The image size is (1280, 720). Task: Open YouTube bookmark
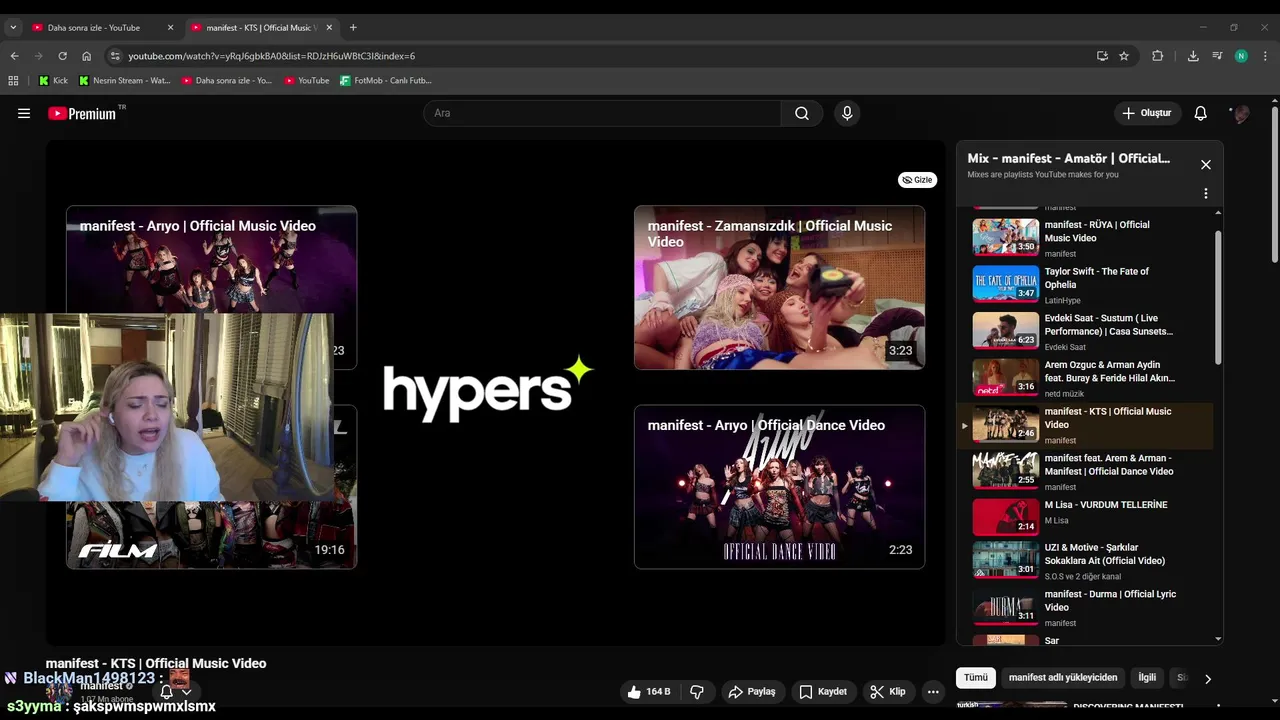307,80
